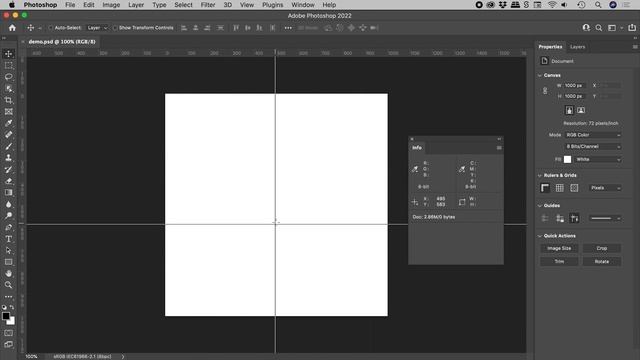
Task: Click the Quick Mask mode icon
Action: coord(9,333)
